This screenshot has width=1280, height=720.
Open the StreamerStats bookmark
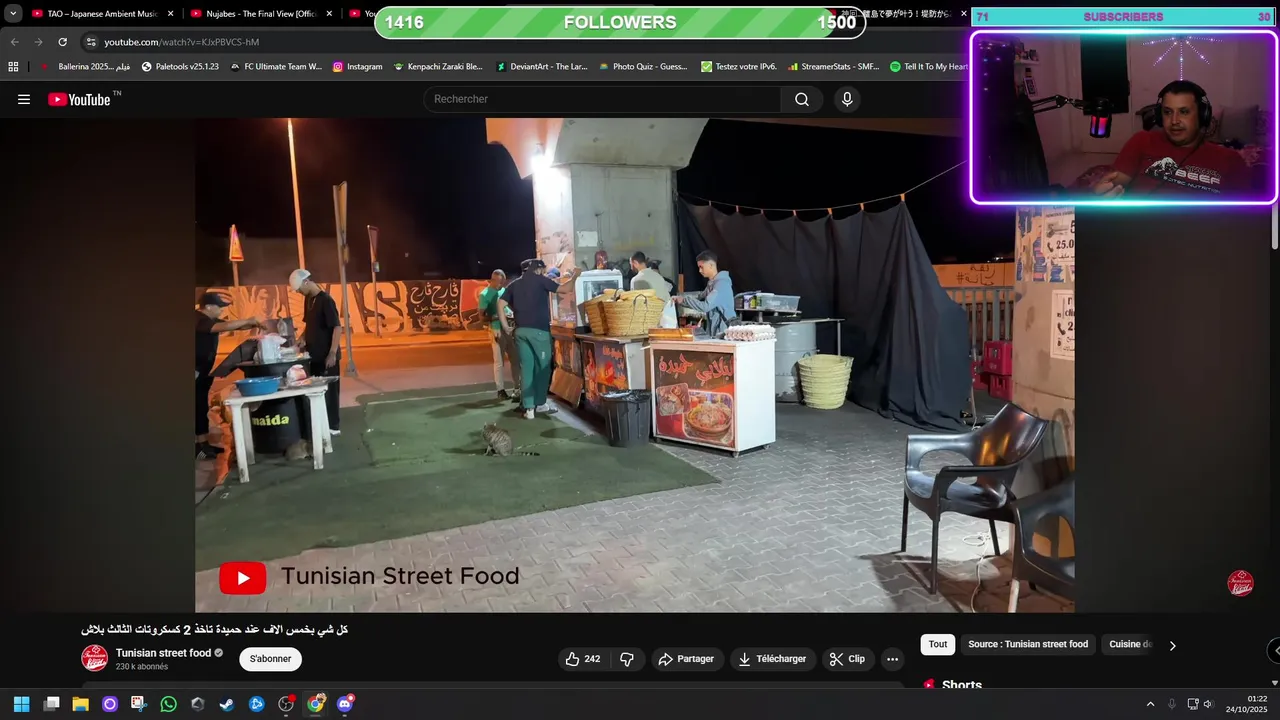coord(833,67)
